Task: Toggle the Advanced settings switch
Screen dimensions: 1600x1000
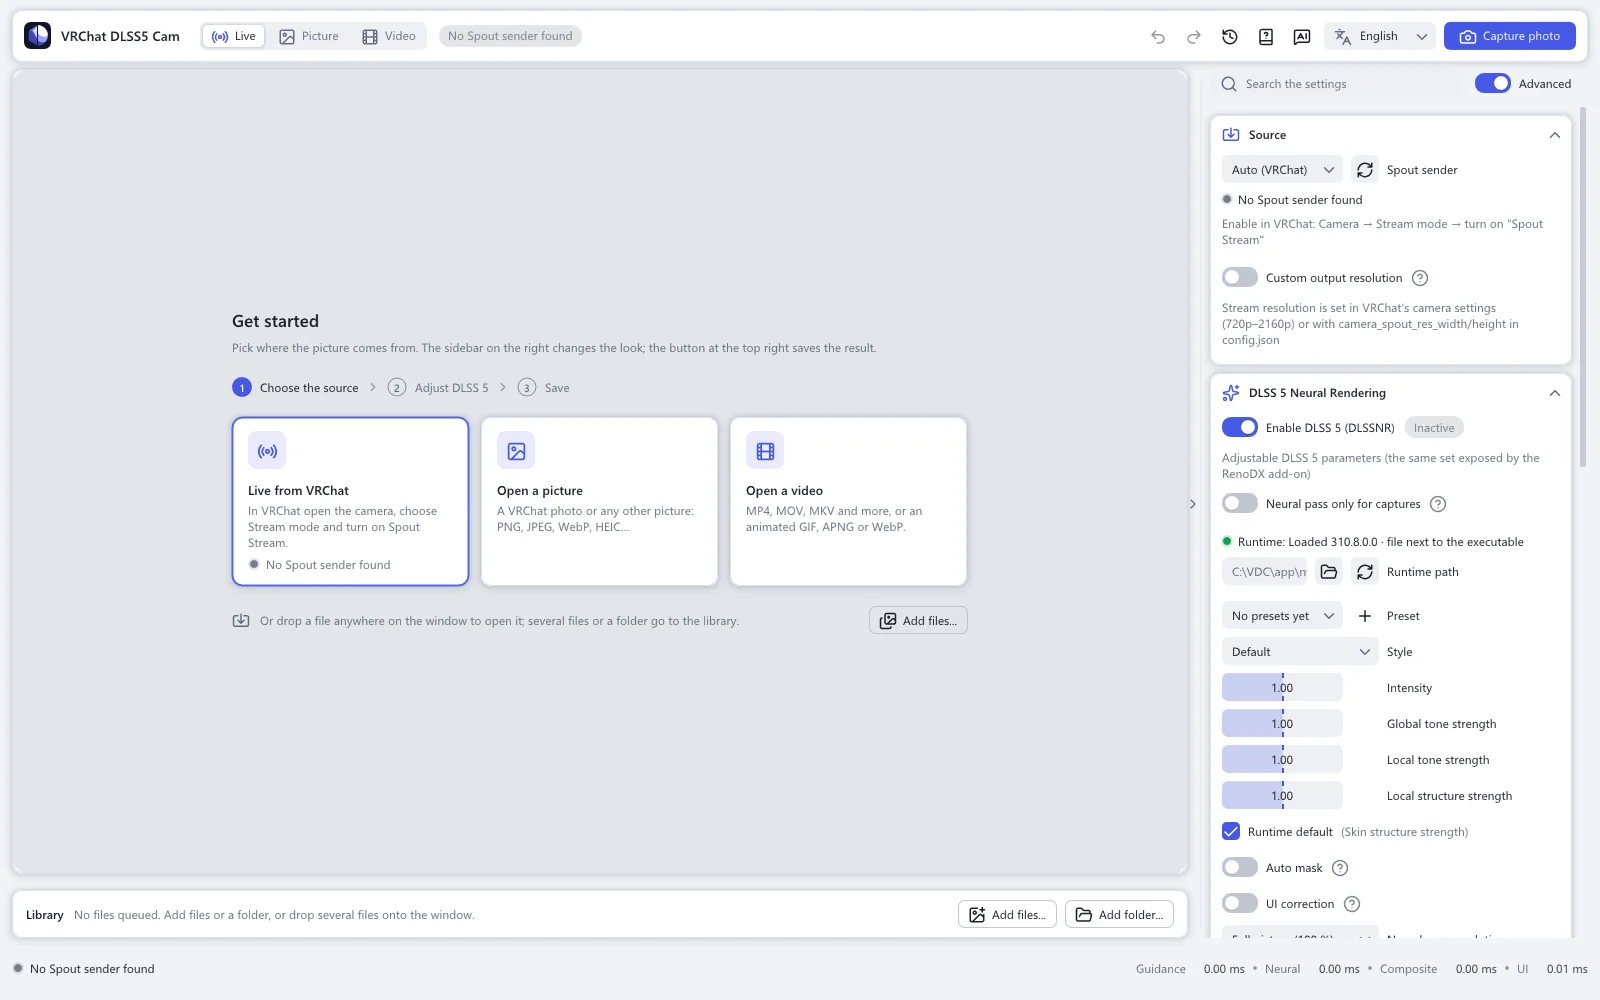Action: pyautogui.click(x=1493, y=84)
